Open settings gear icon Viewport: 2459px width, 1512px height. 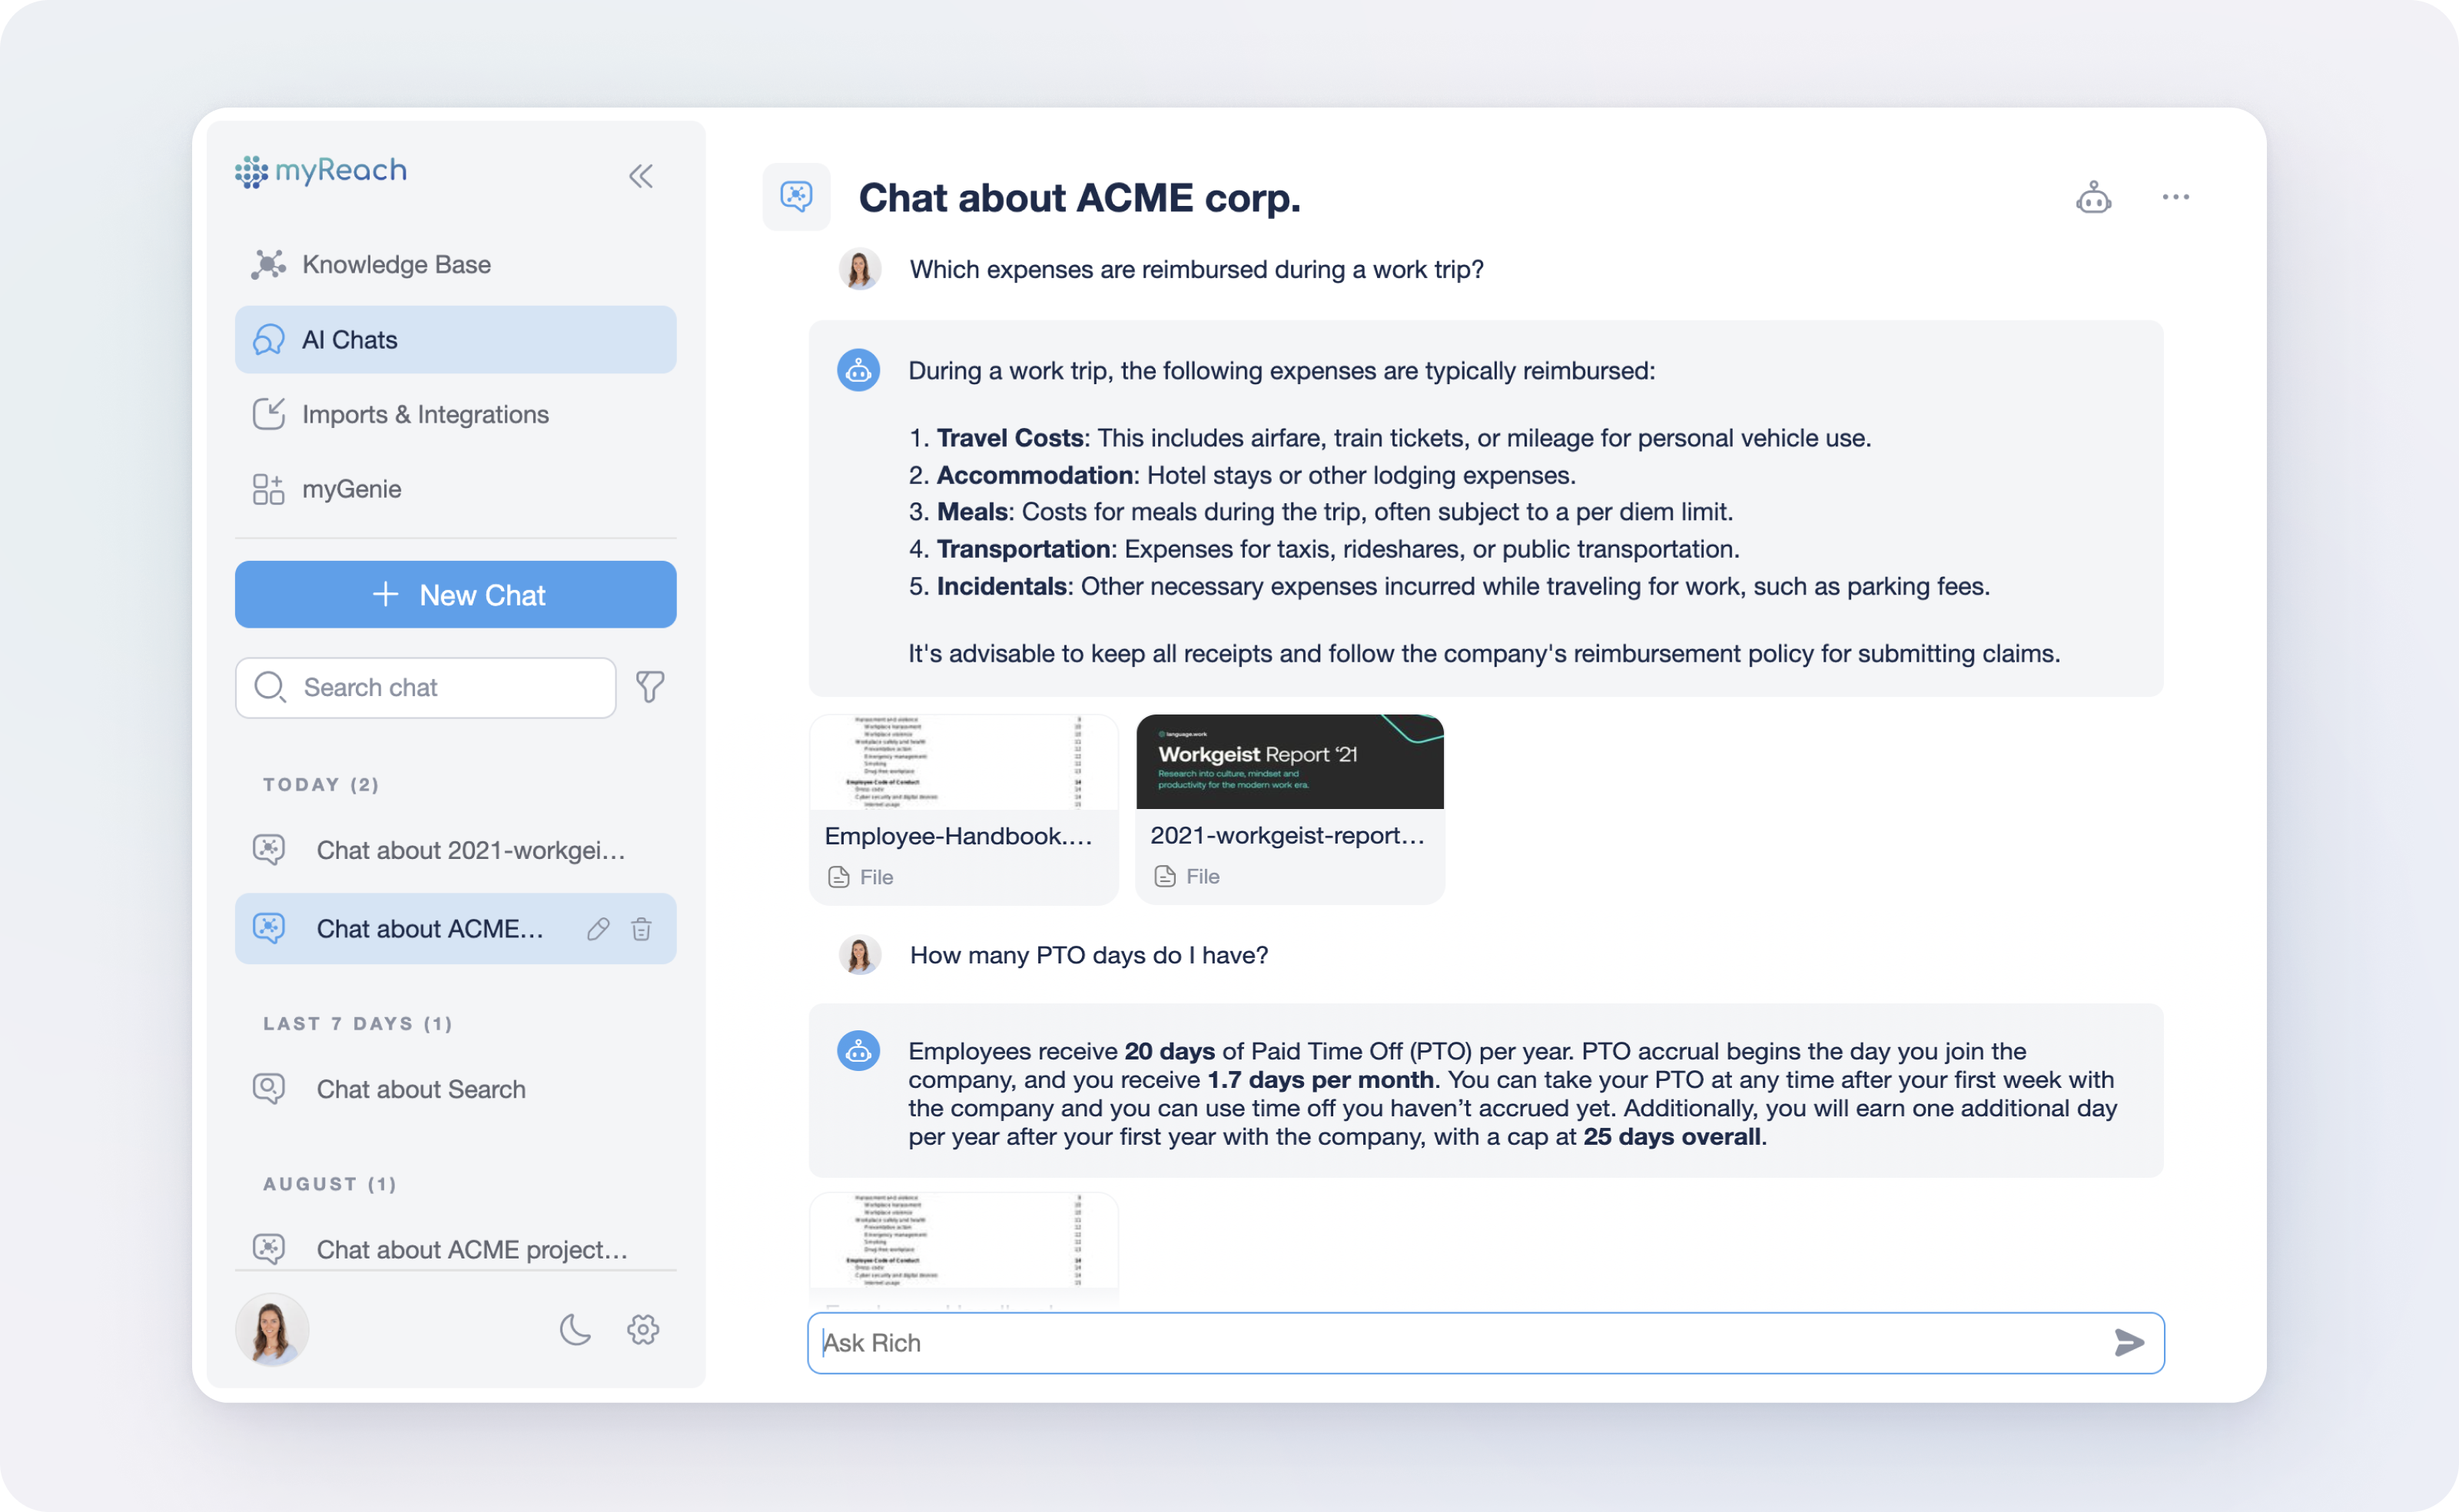(x=643, y=1329)
